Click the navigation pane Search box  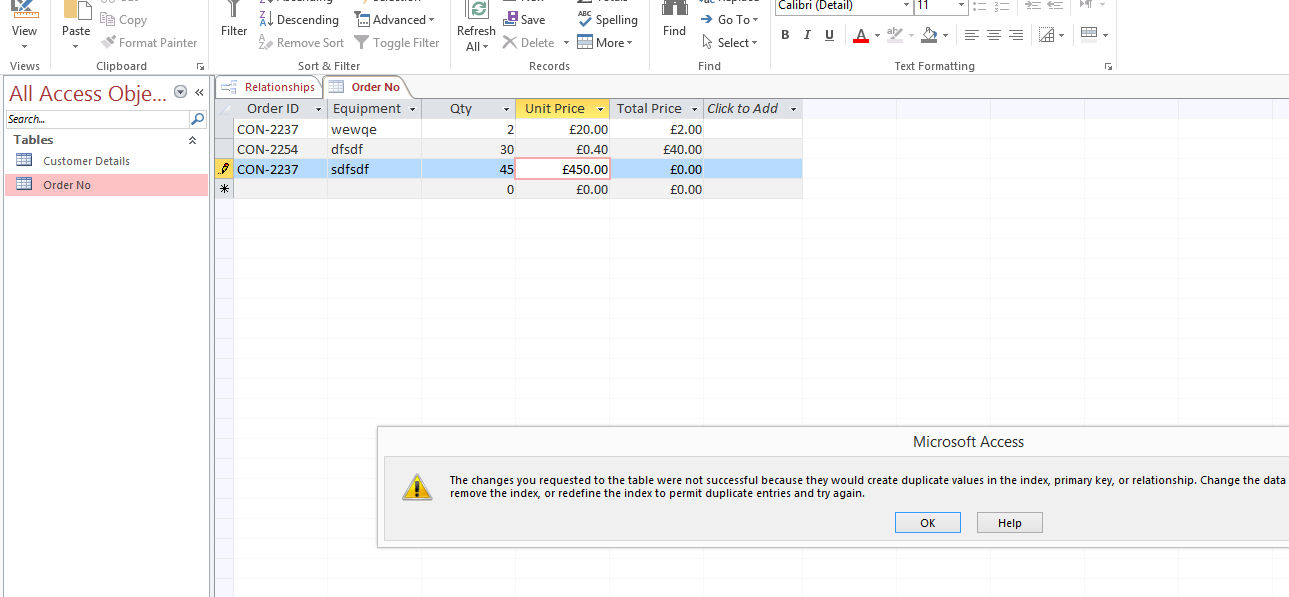pyautogui.click(x=97, y=119)
